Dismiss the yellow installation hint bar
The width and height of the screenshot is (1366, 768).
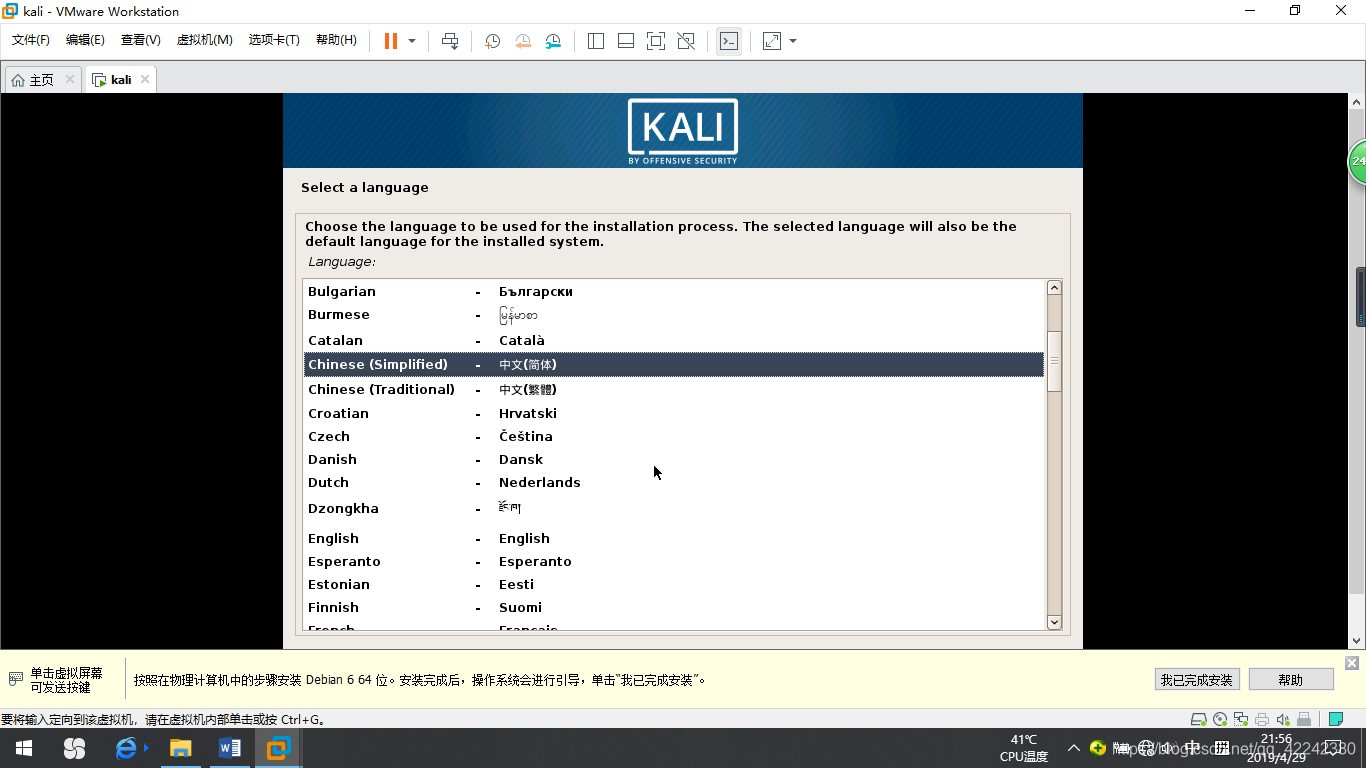point(1352,663)
